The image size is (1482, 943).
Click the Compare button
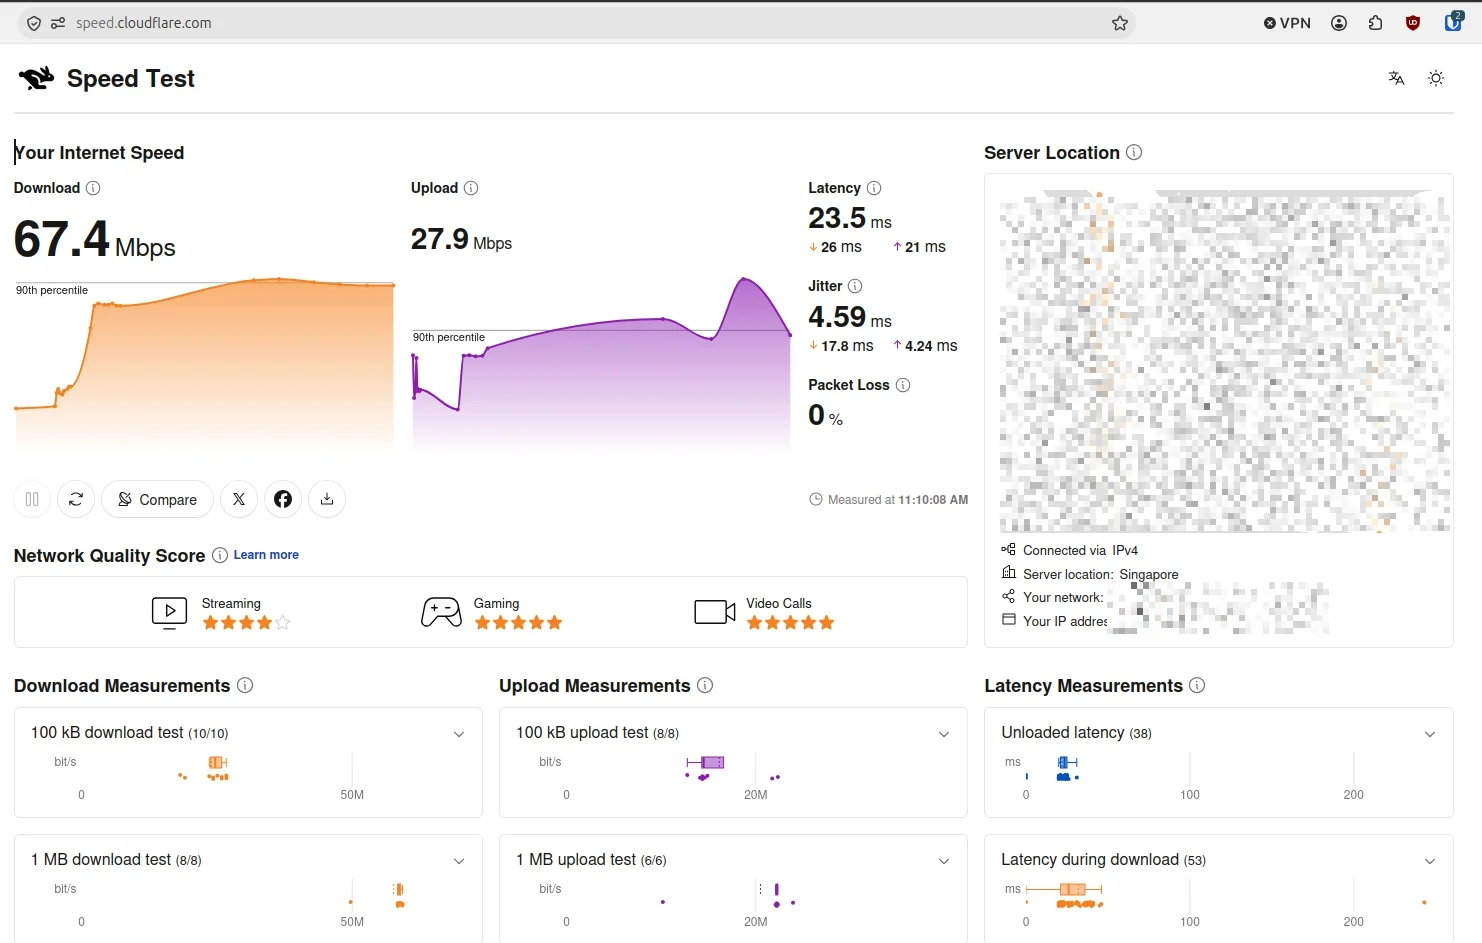(157, 499)
